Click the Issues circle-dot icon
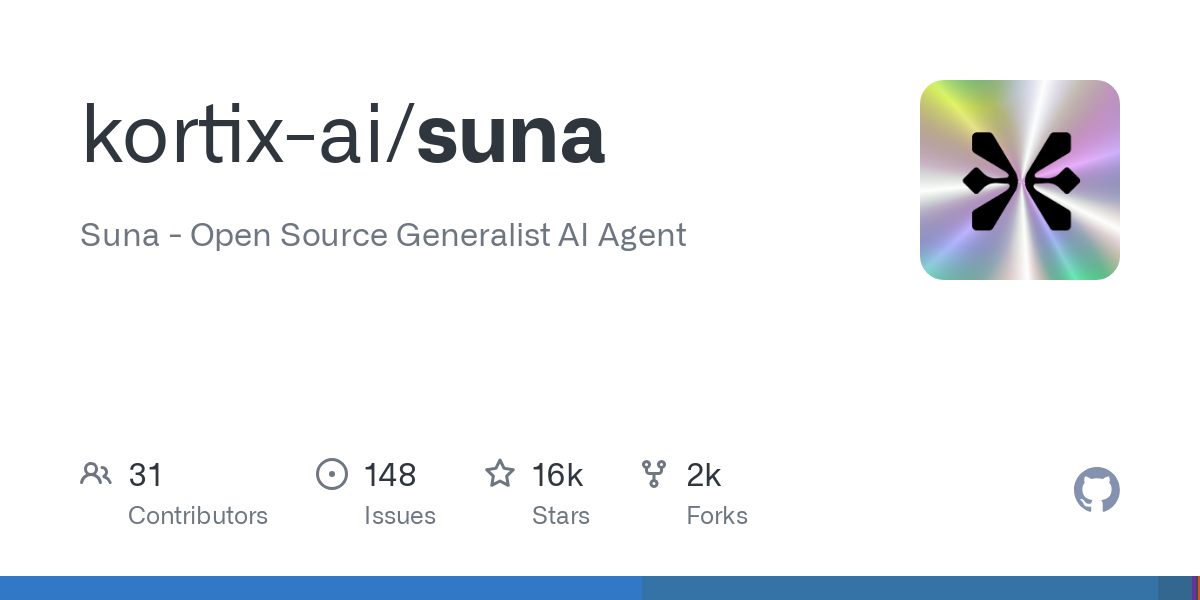 click(332, 474)
